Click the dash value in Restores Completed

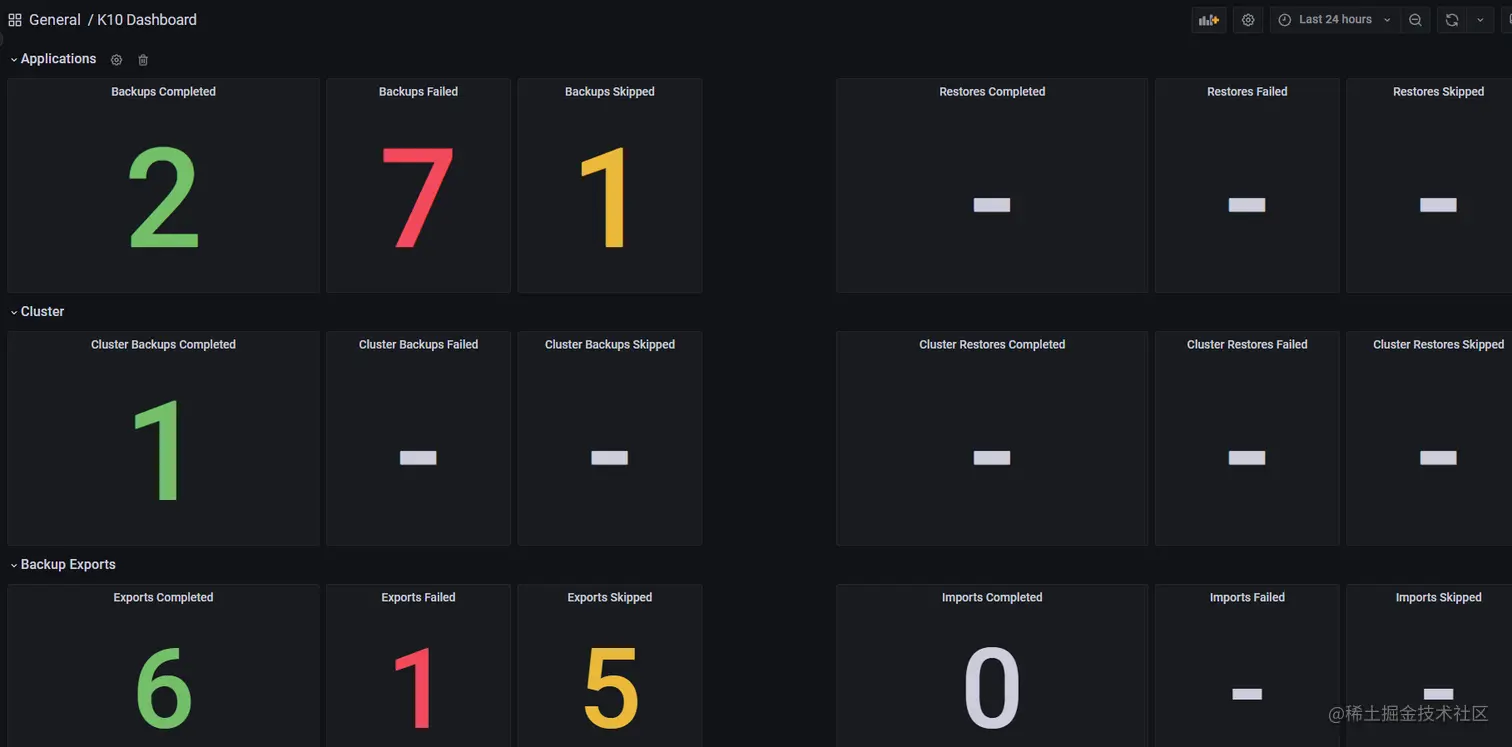point(992,205)
